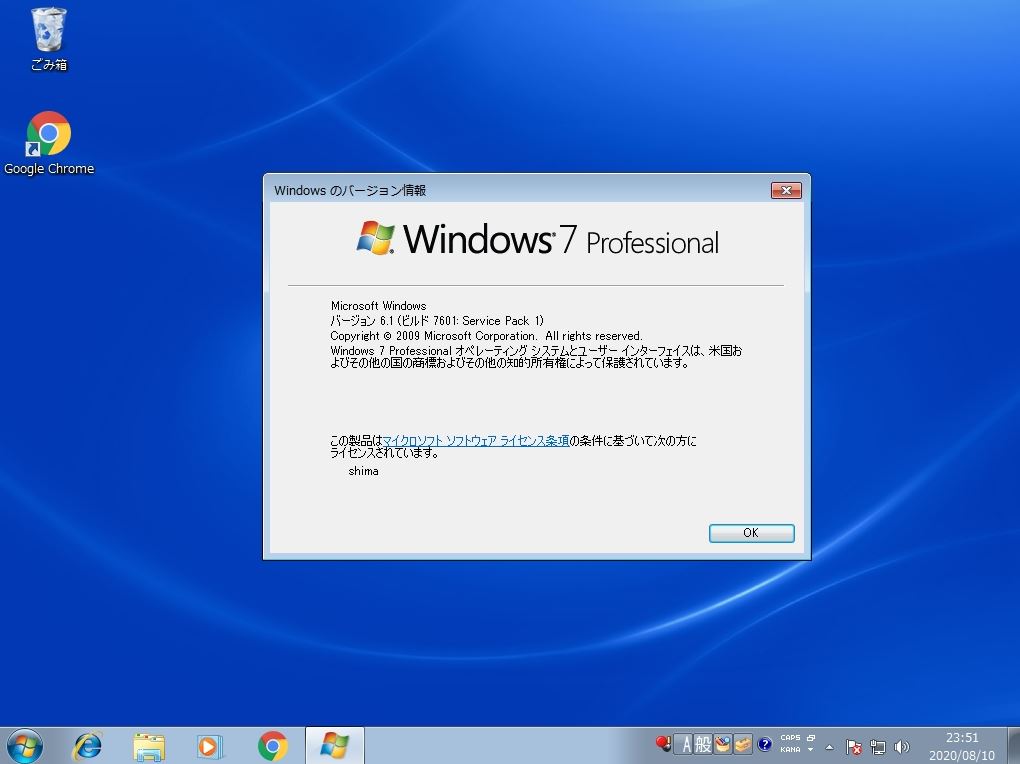Click the red IME language bar icon
Screen dimensions: 1020x764
pyautogui.click(x=664, y=743)
